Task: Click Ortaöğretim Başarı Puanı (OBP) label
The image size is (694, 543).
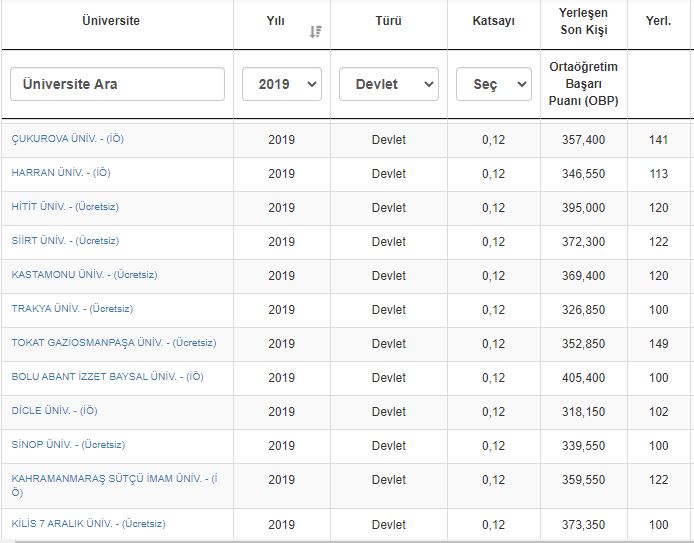Action: tap(583, 84)
